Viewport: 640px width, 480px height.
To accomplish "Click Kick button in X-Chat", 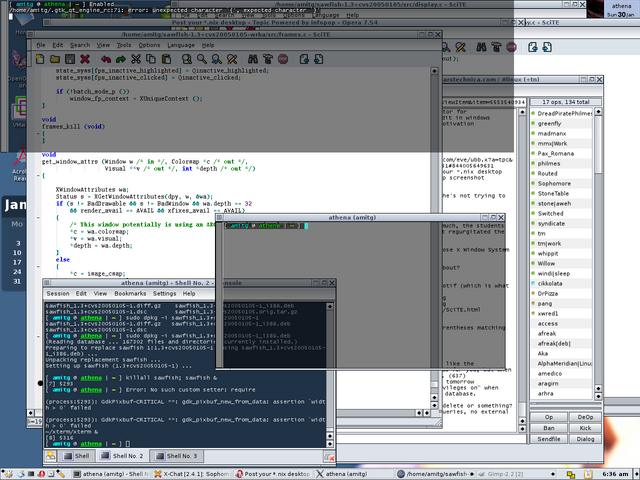I will pos(585,428).
